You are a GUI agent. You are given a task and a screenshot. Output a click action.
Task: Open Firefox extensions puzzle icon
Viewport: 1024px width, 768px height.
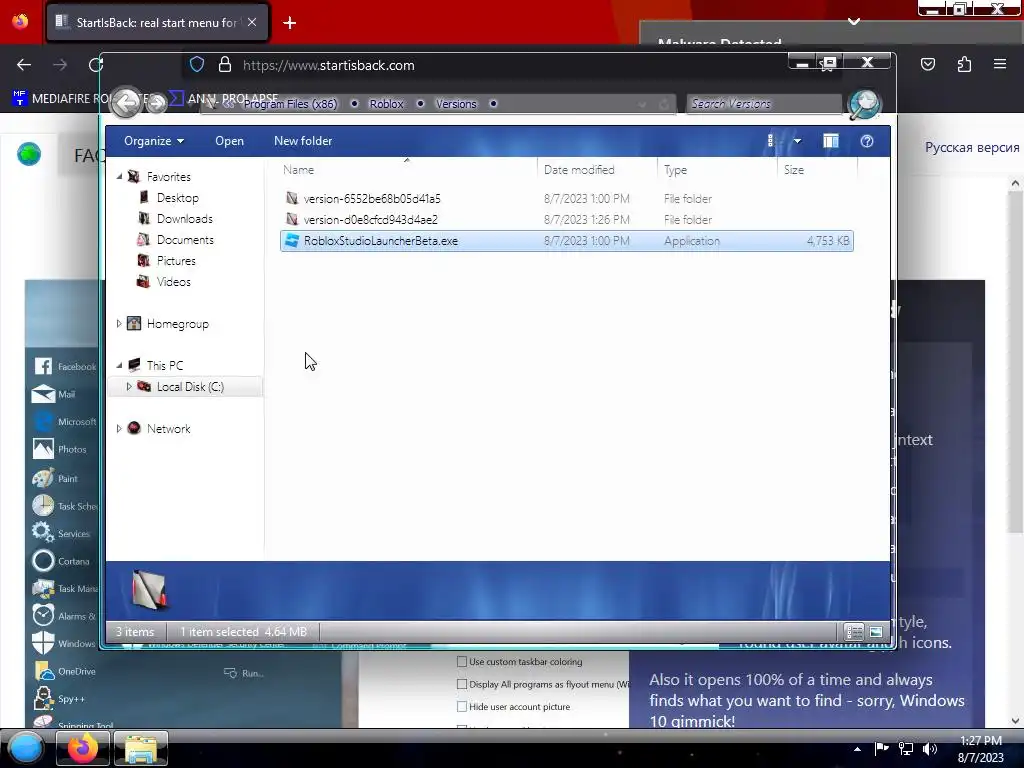(x=964, y=64)
